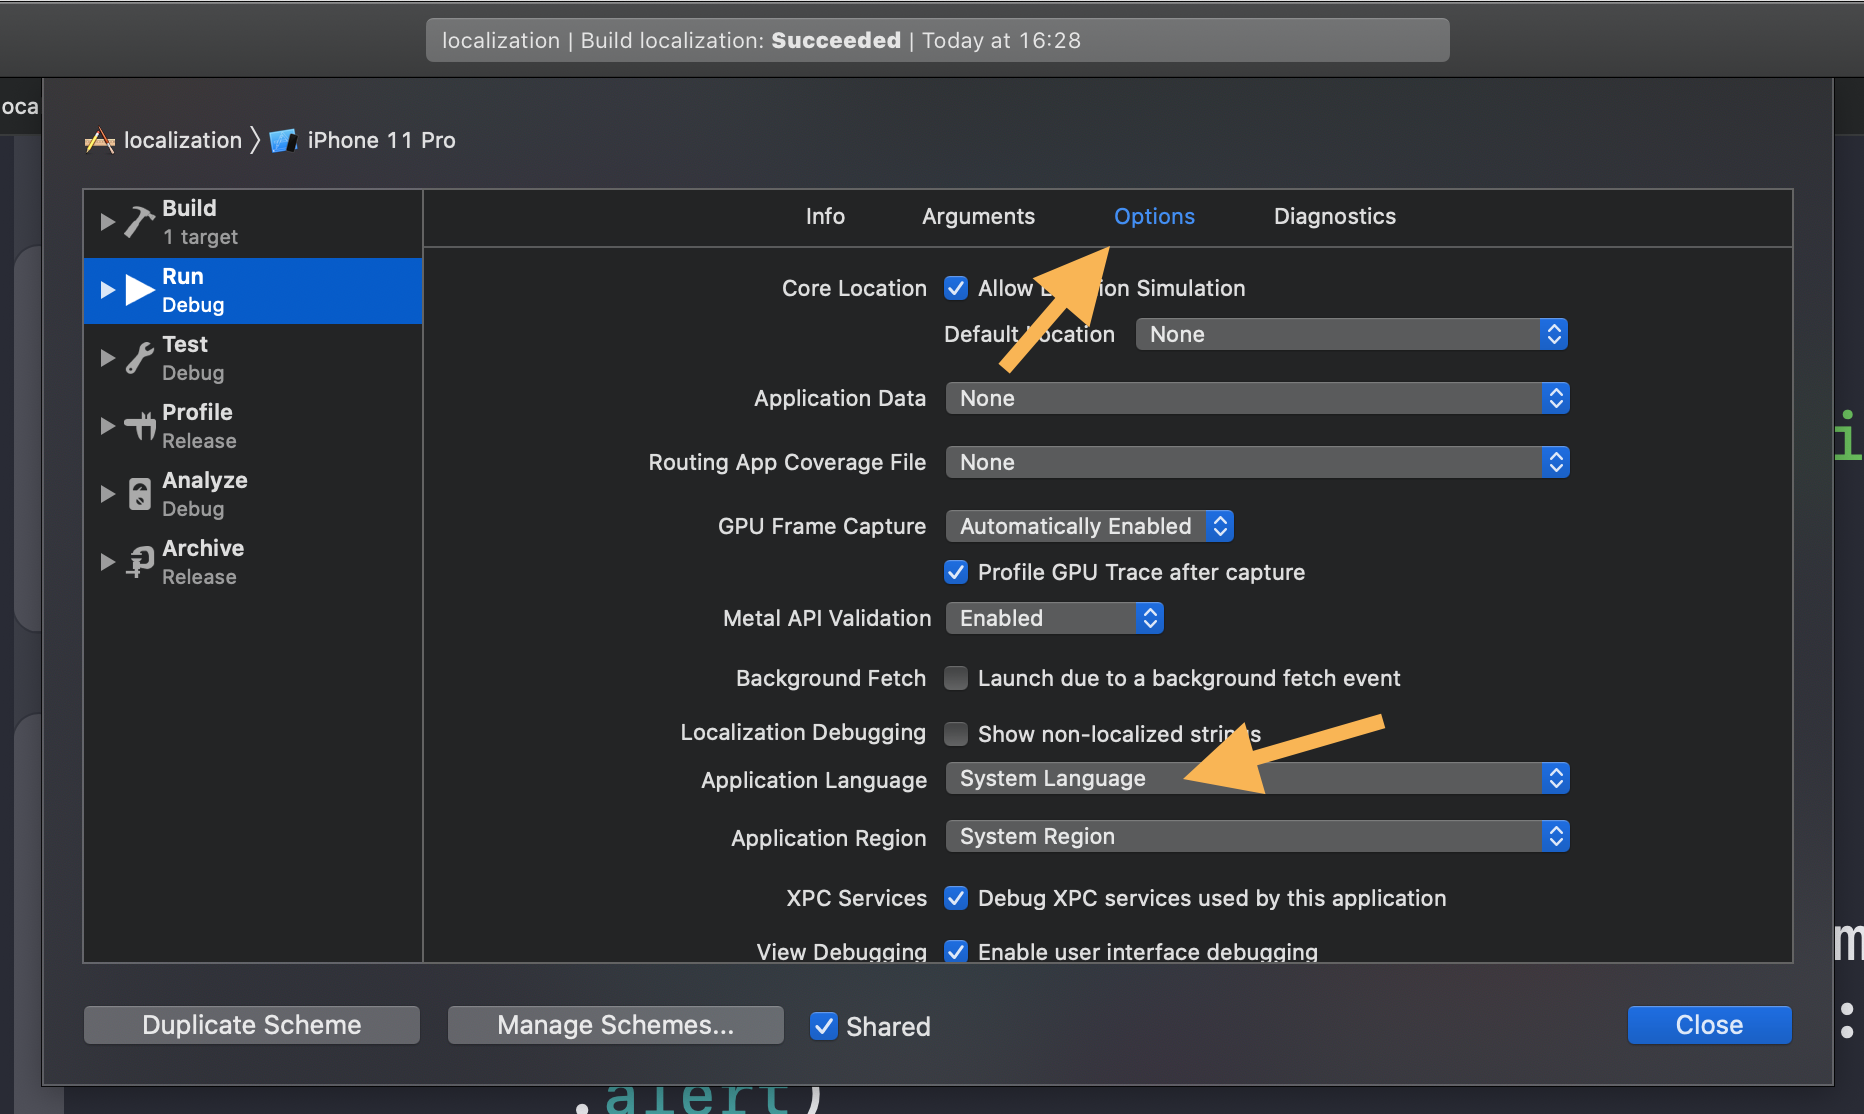Image resolution: width=1864 pixels, height=1114 pixels.
Task: Enable Launch due to background fetch event
Action: point(956,678)
